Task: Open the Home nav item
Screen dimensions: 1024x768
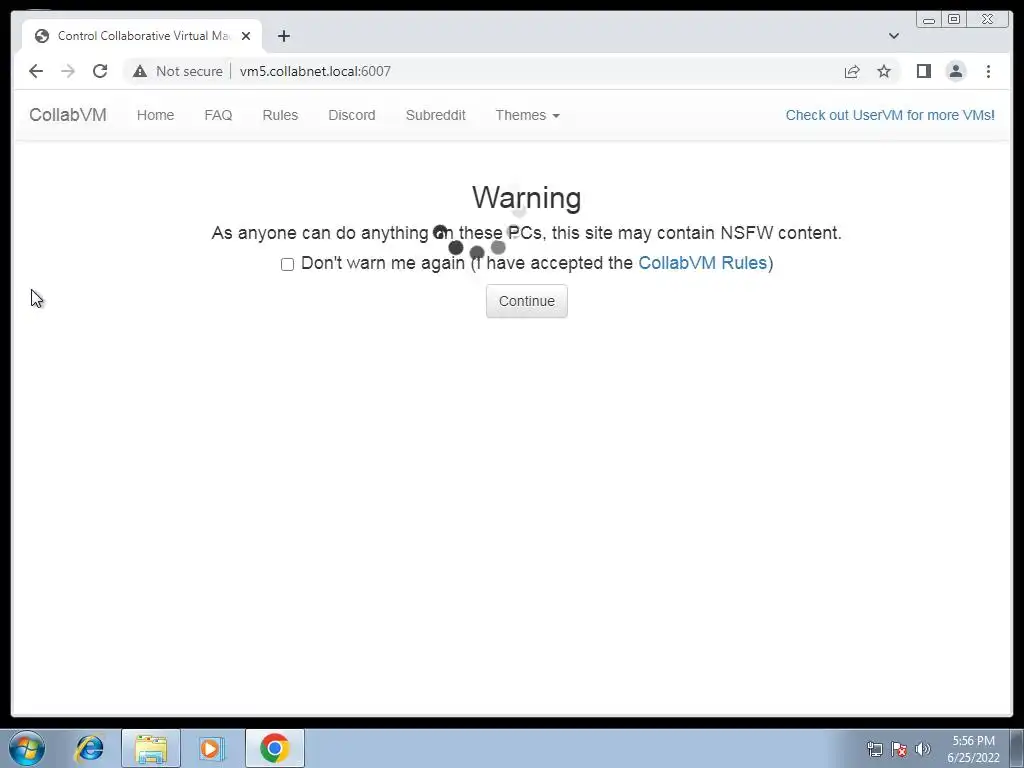Action: (x=155, y=115)
